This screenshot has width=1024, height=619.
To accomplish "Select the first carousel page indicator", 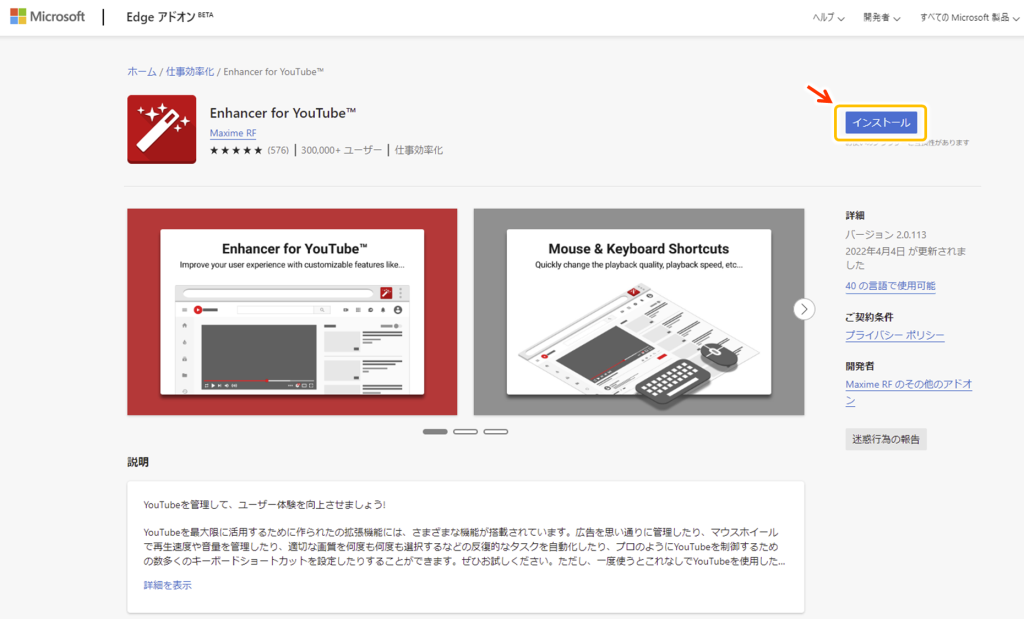I will (x=435, y=432).
